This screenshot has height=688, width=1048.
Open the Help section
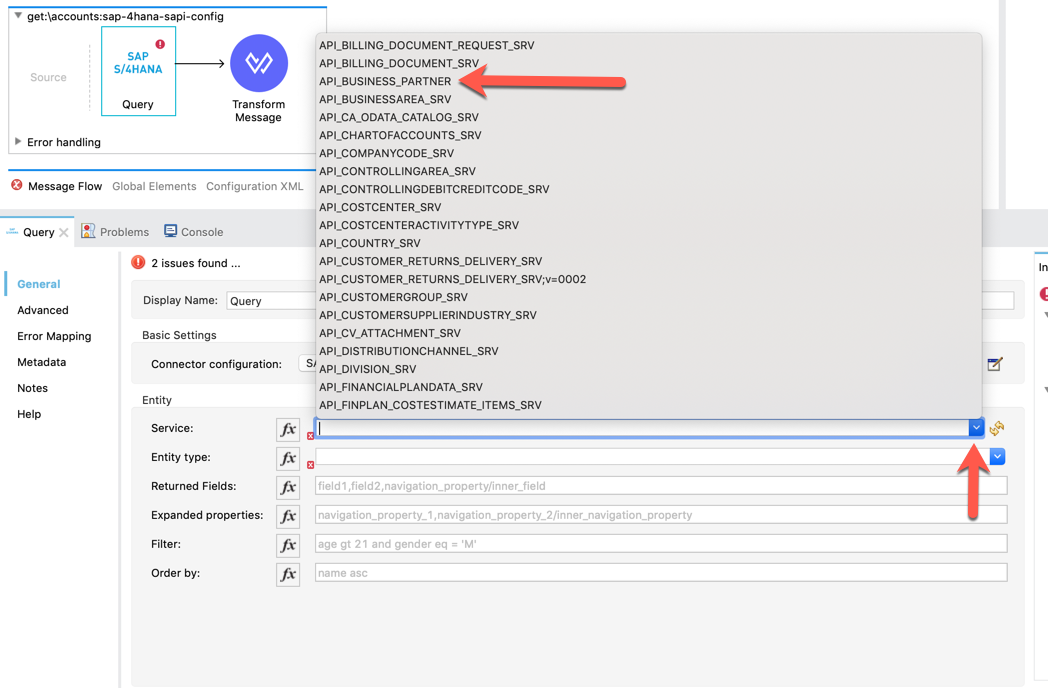tap(29, 415)
